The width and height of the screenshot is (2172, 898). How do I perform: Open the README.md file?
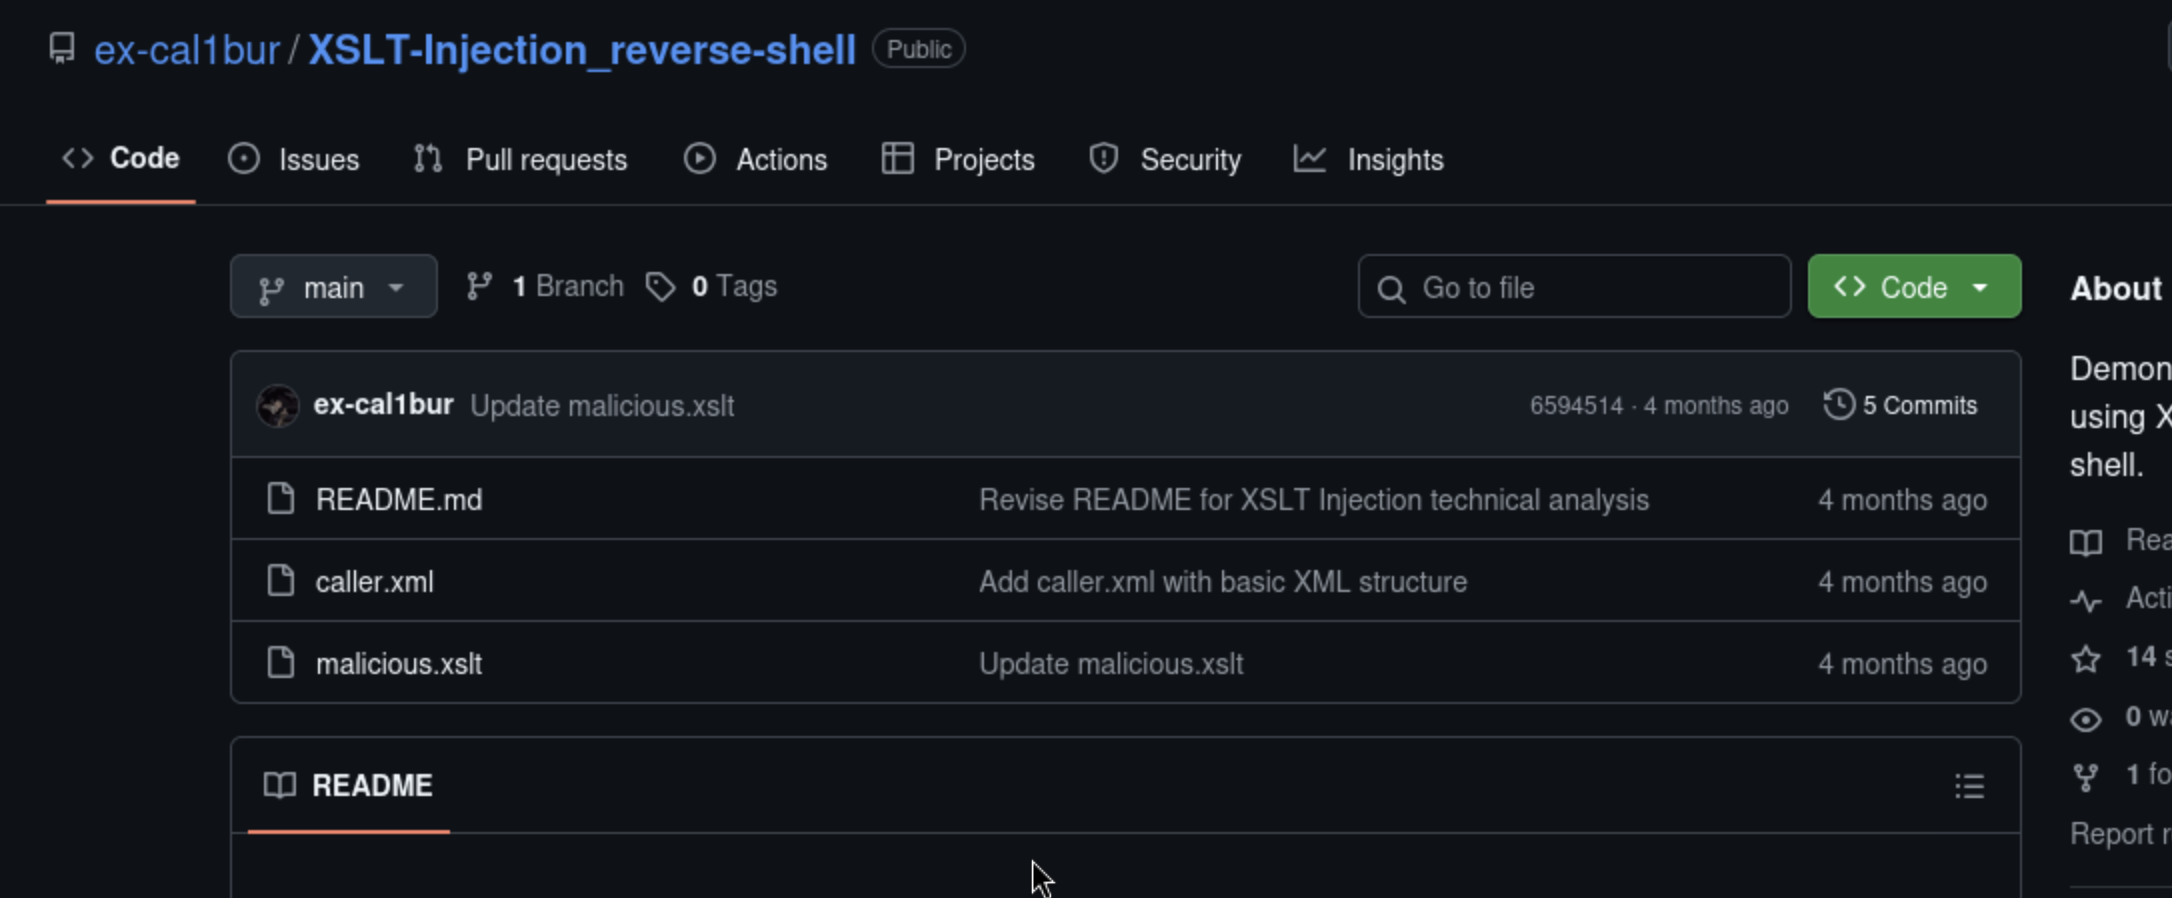point(399,500)
